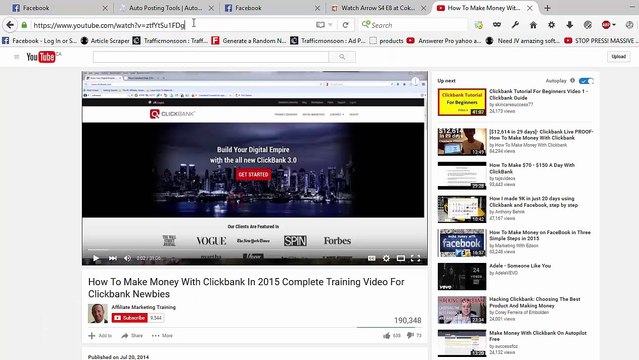Enter fullscreen with the player icon
639x360 pixels.
coord(415,258)
